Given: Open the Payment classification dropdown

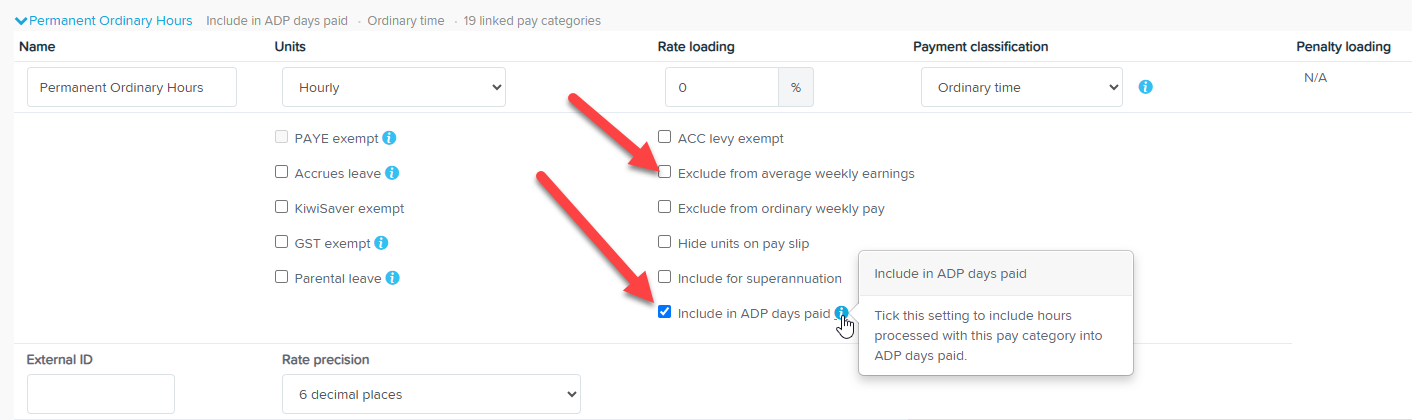Looking at the screenshot, I should 1021,87.
